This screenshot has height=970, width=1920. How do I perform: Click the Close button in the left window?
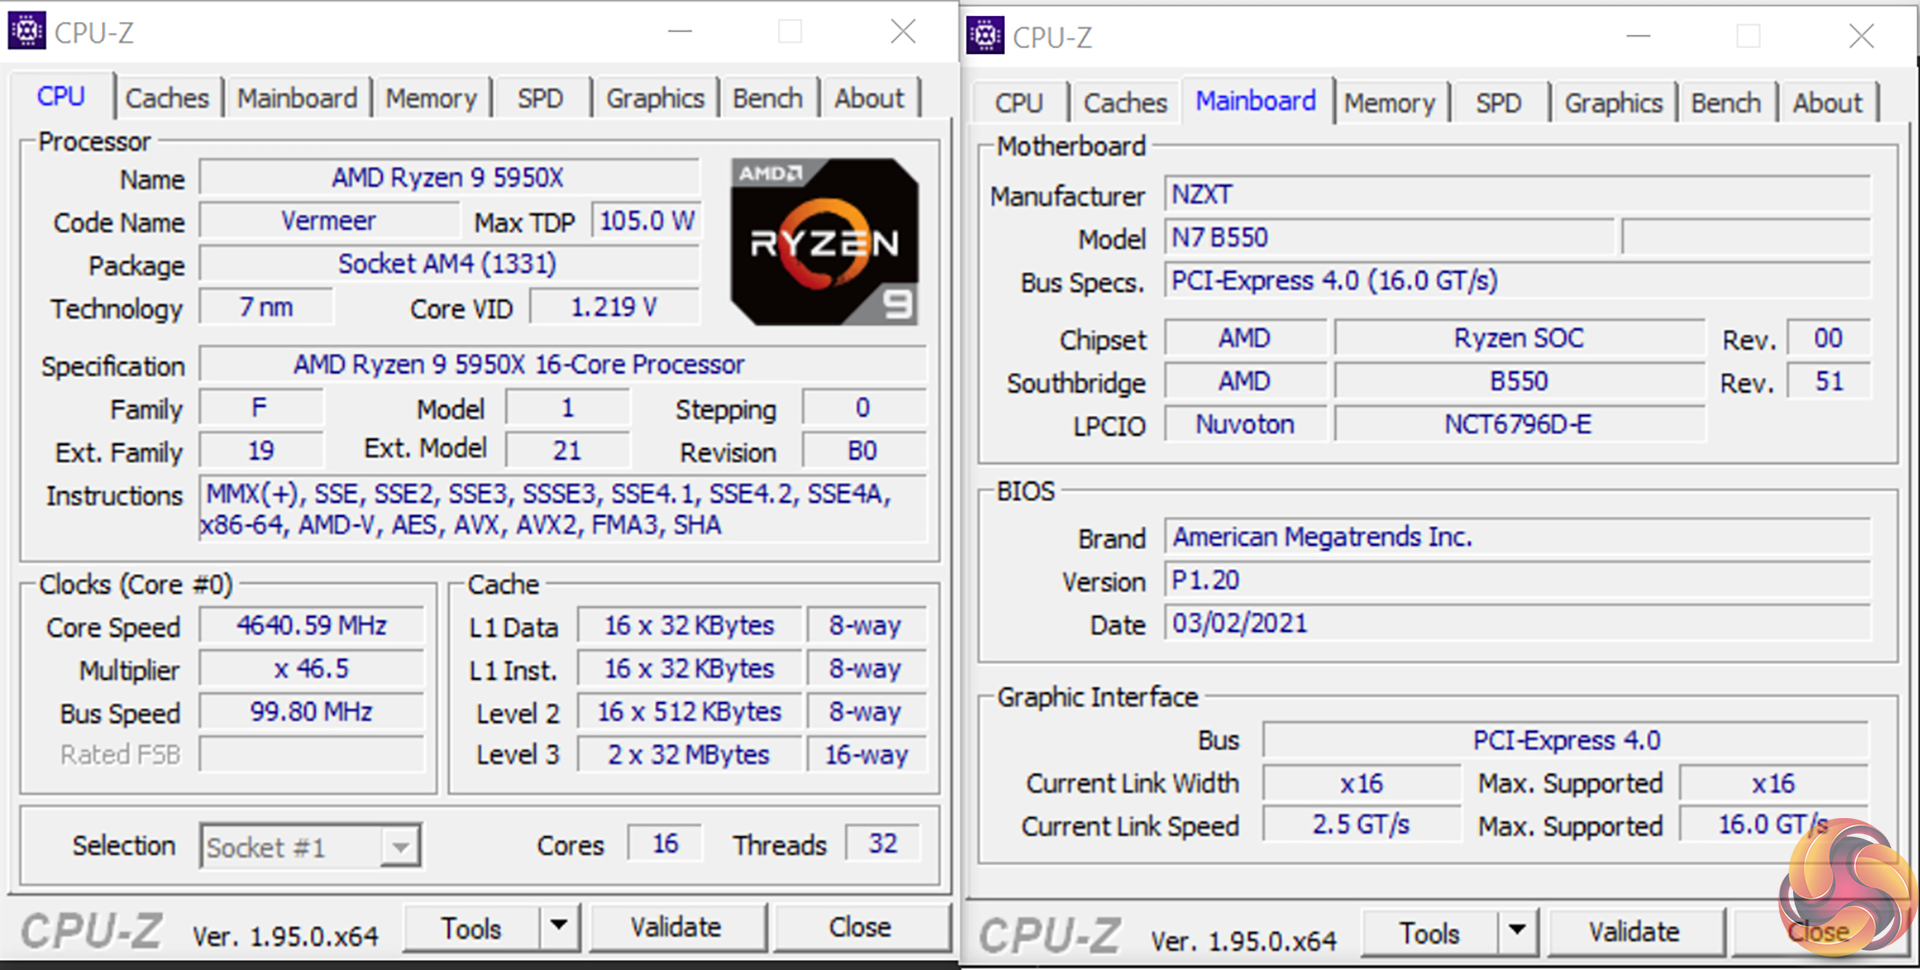[x=860, y=927]
